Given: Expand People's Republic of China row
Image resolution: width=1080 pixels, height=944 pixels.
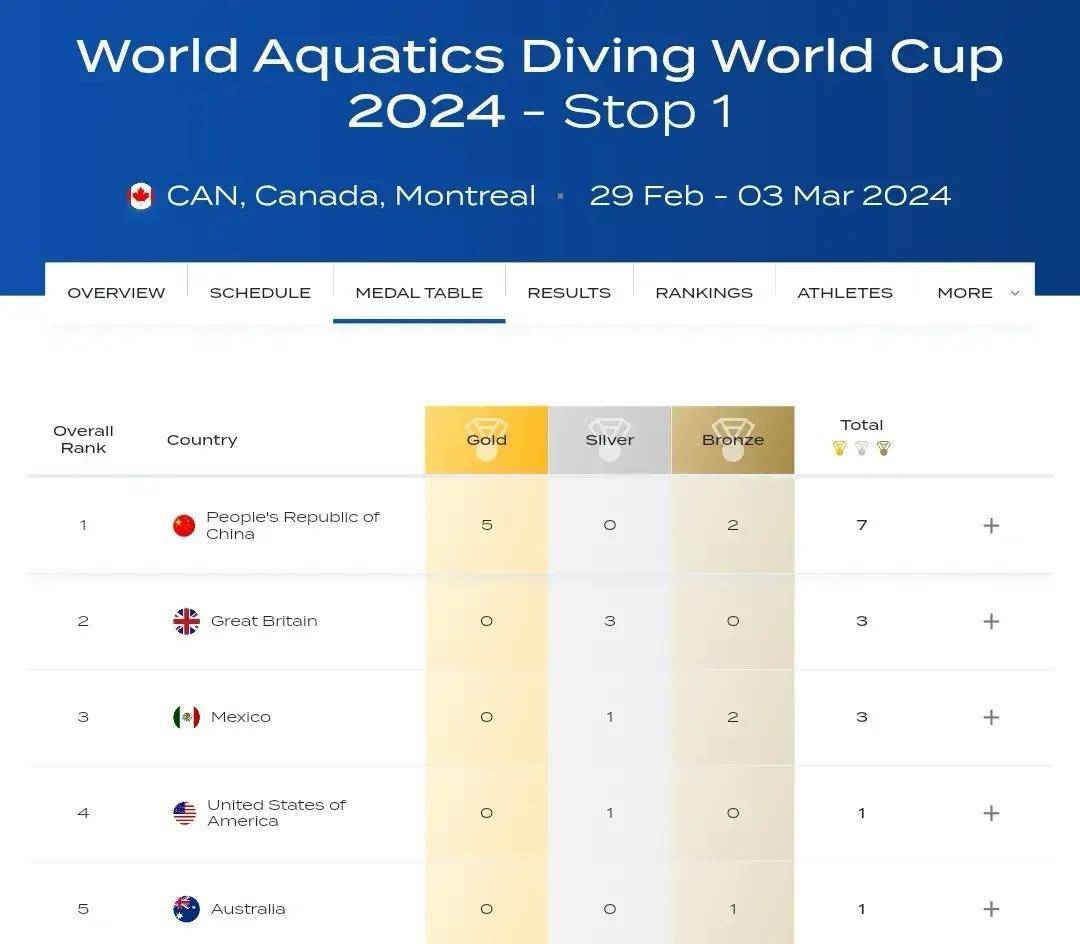Looking at the screenshot, I should tap(991, 526).
